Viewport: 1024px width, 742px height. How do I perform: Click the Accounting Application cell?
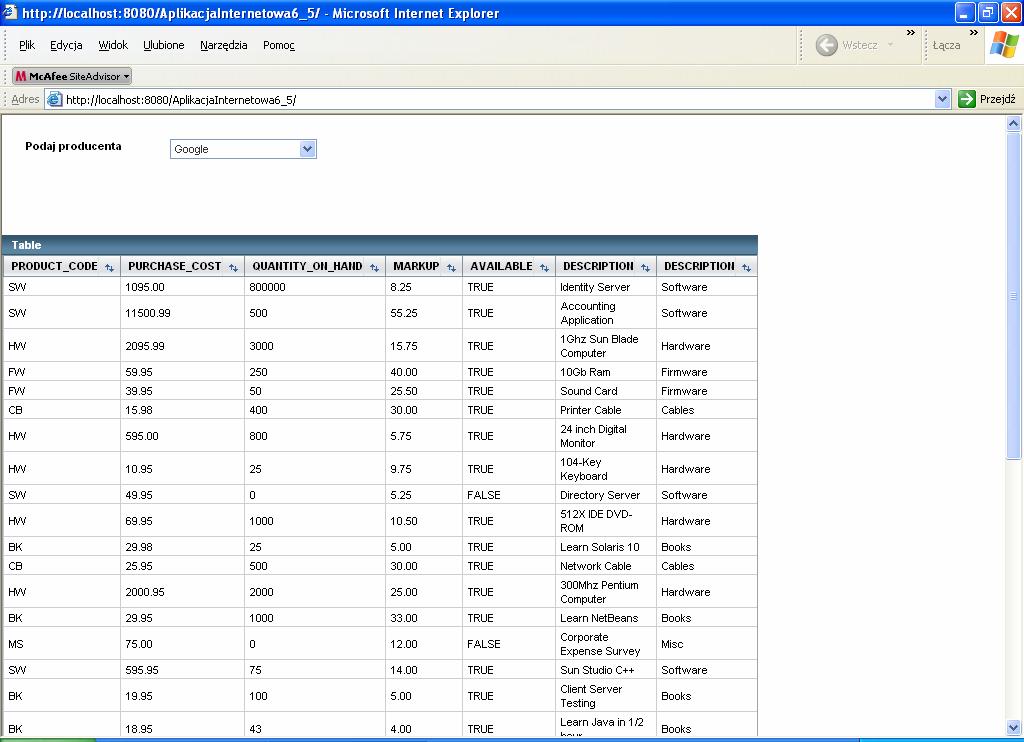605,313
